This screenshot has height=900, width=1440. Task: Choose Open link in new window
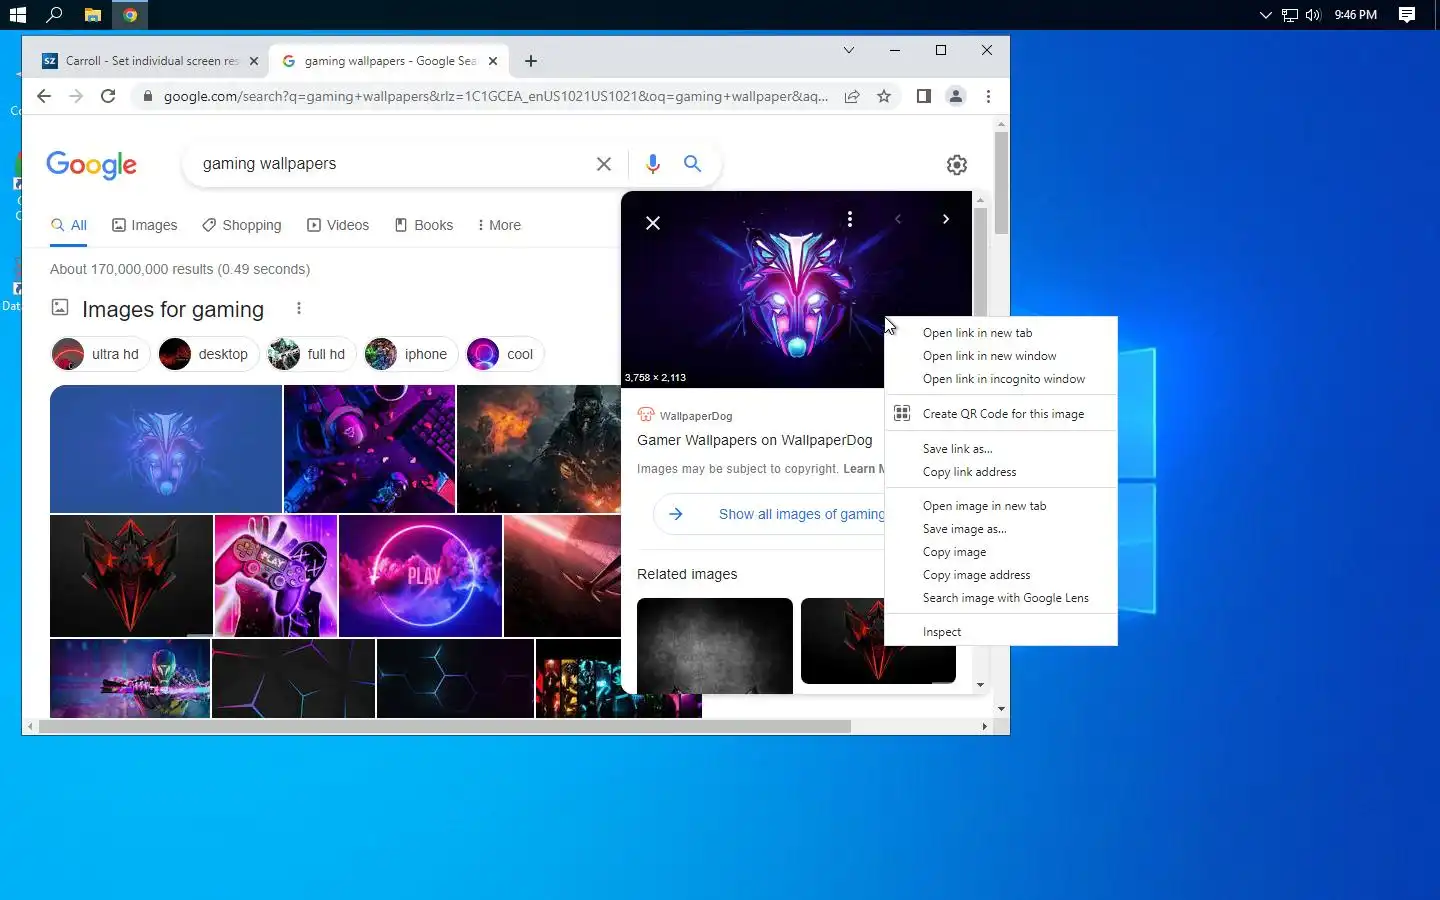click(1001, 356)
